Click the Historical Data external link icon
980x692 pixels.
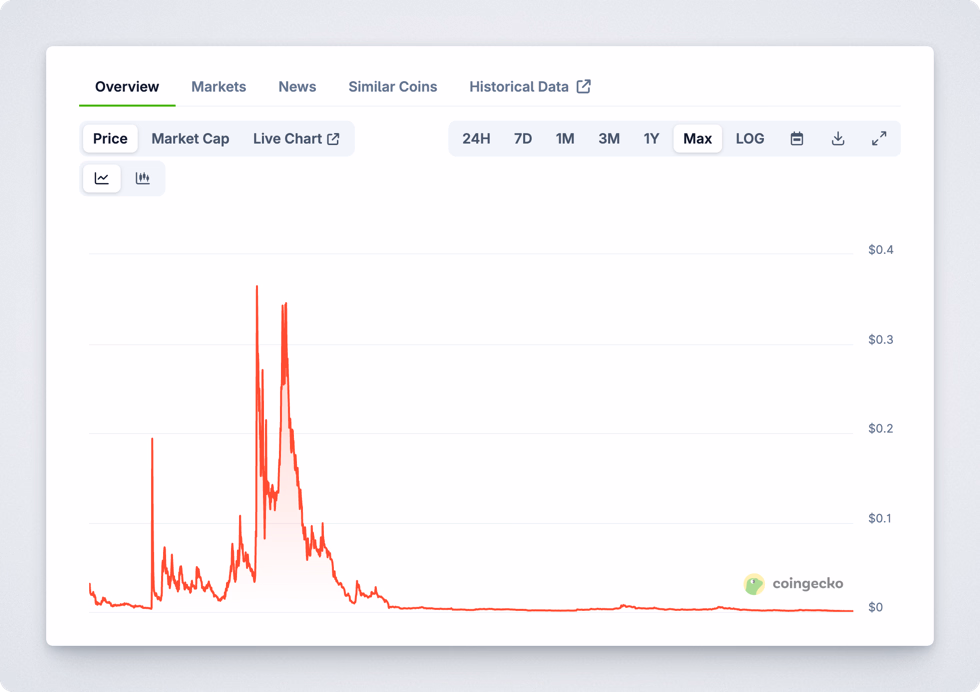(x=584, y=86)
